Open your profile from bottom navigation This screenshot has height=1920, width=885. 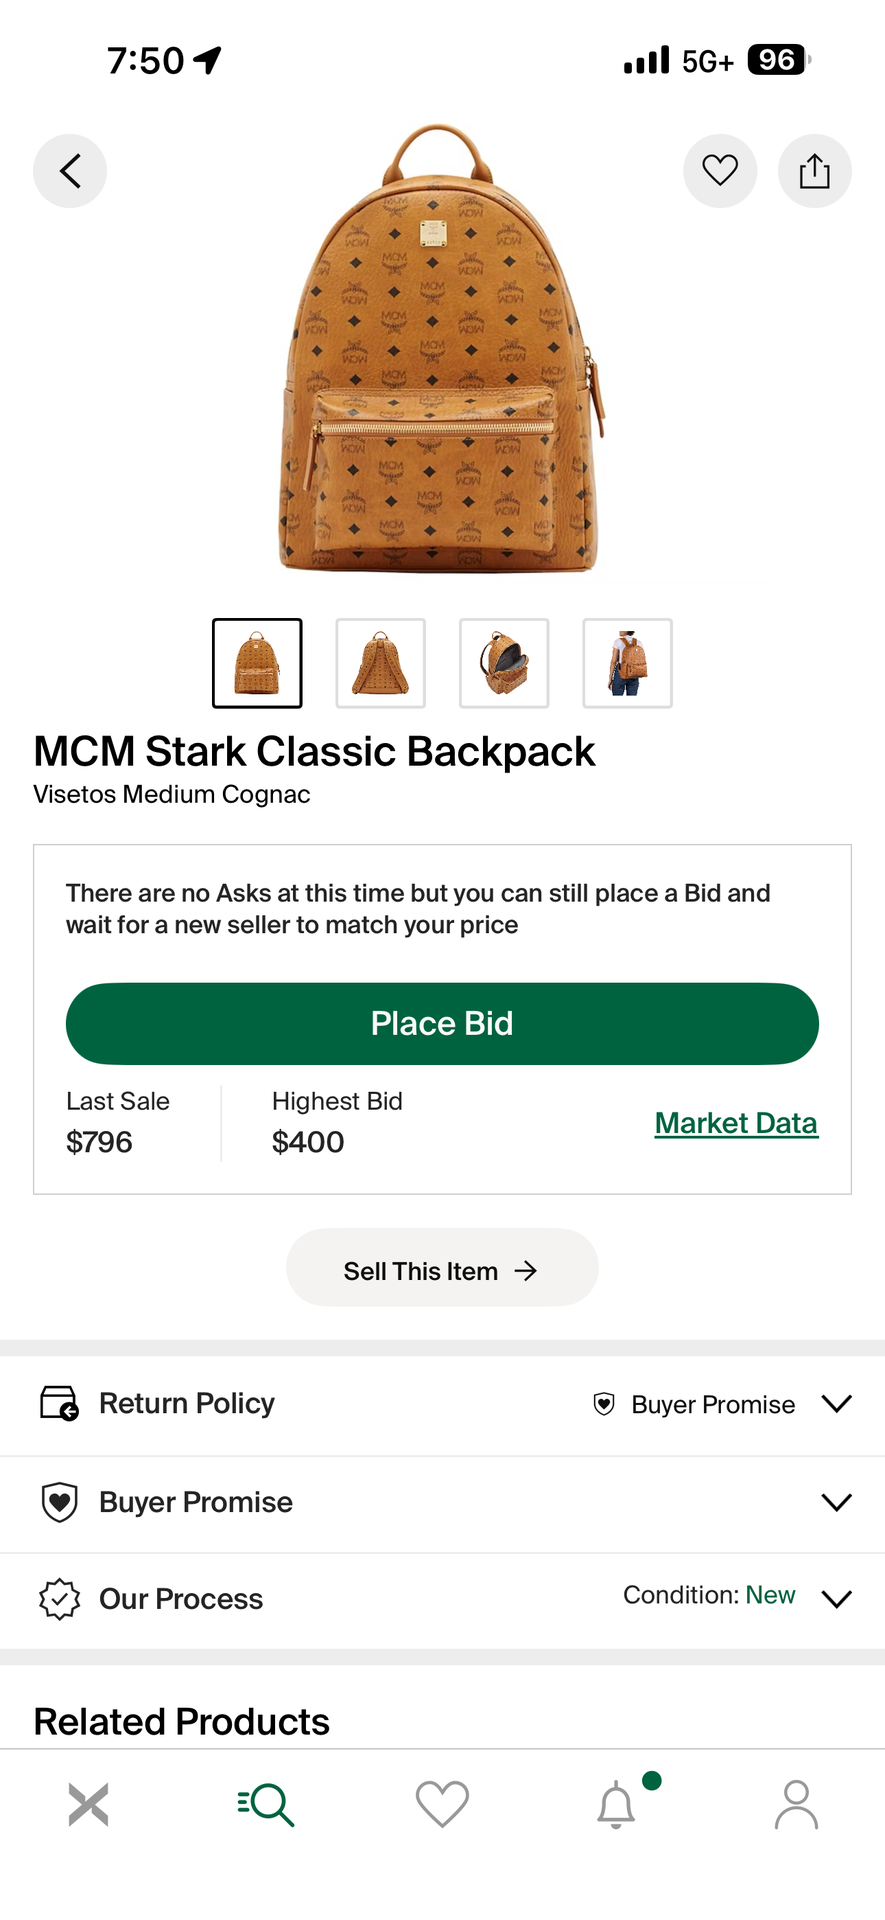coord(796,1804)
